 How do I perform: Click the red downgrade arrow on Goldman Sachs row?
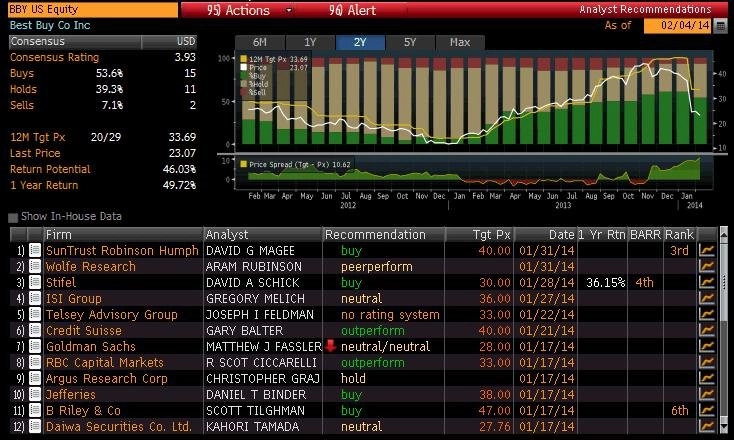[x=330, y=346]
